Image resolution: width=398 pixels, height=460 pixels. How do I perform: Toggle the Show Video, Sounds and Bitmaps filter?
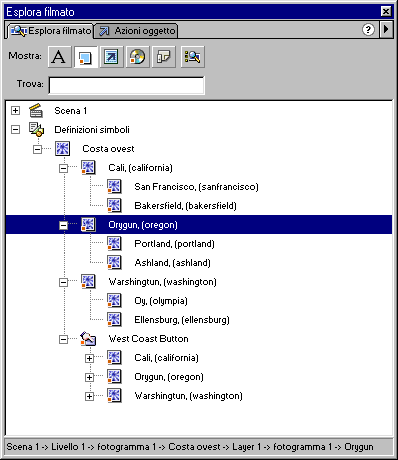click(137, 57)
